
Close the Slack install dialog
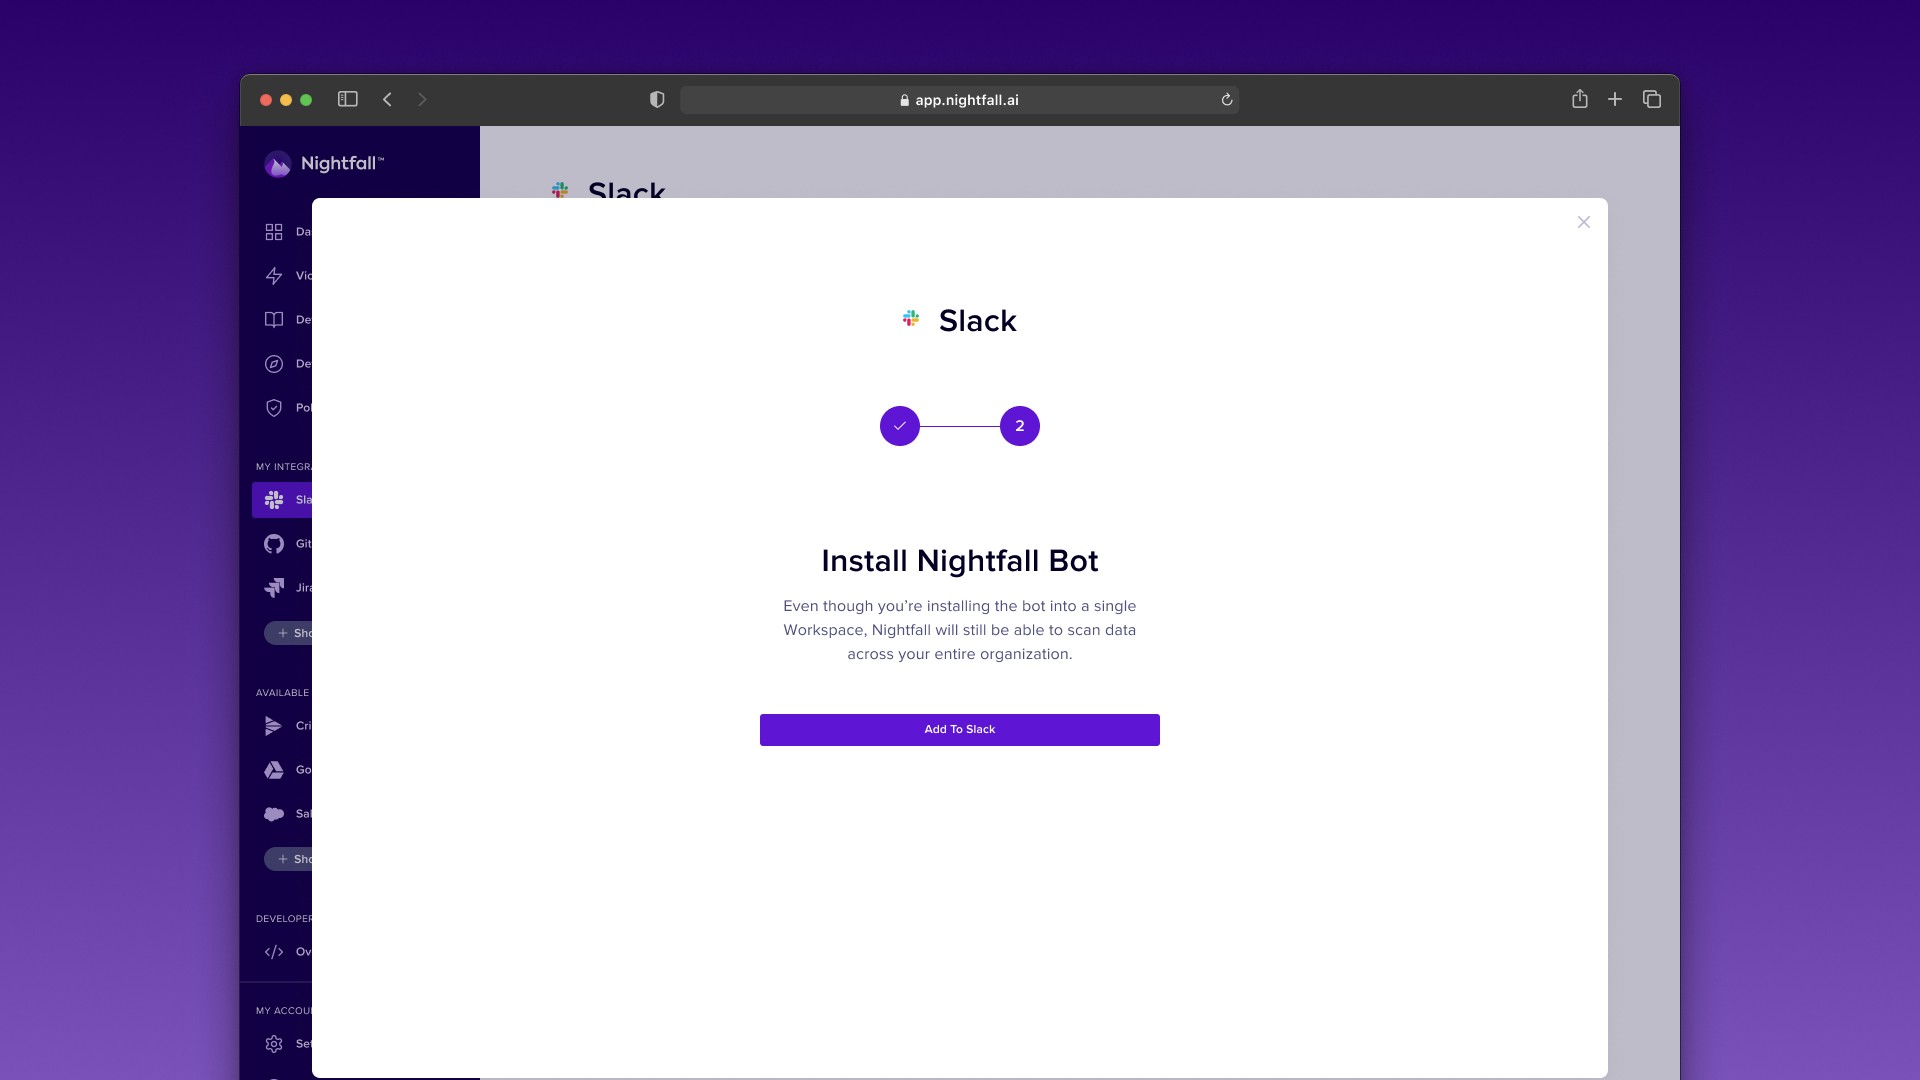(1584, 222)
